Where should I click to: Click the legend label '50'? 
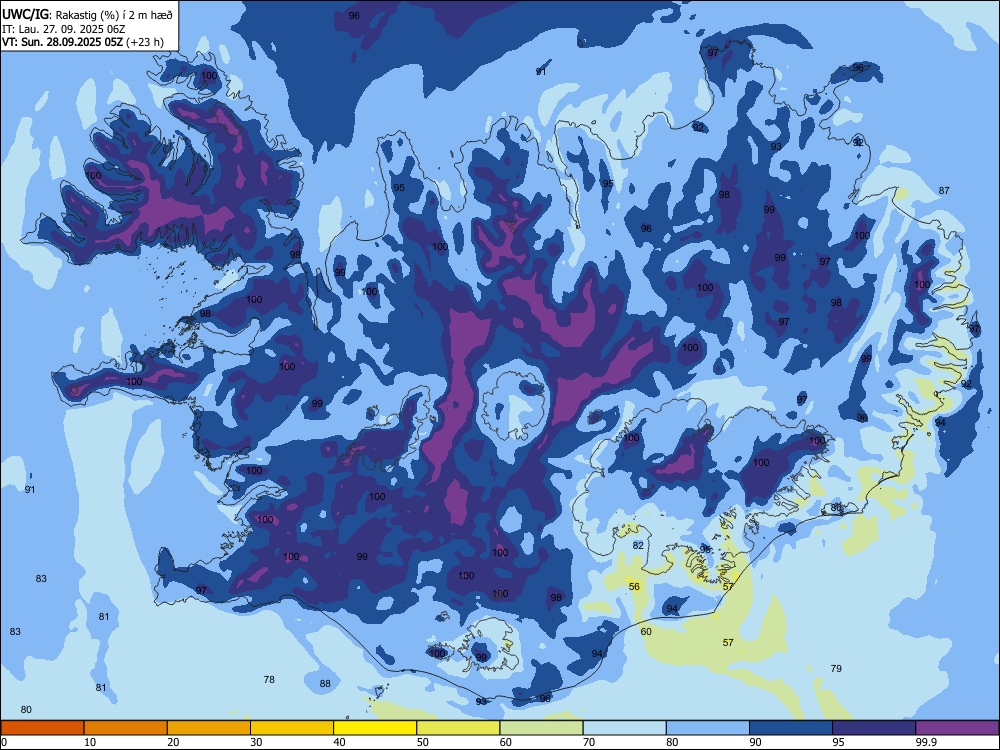click(x=423, y=742)
